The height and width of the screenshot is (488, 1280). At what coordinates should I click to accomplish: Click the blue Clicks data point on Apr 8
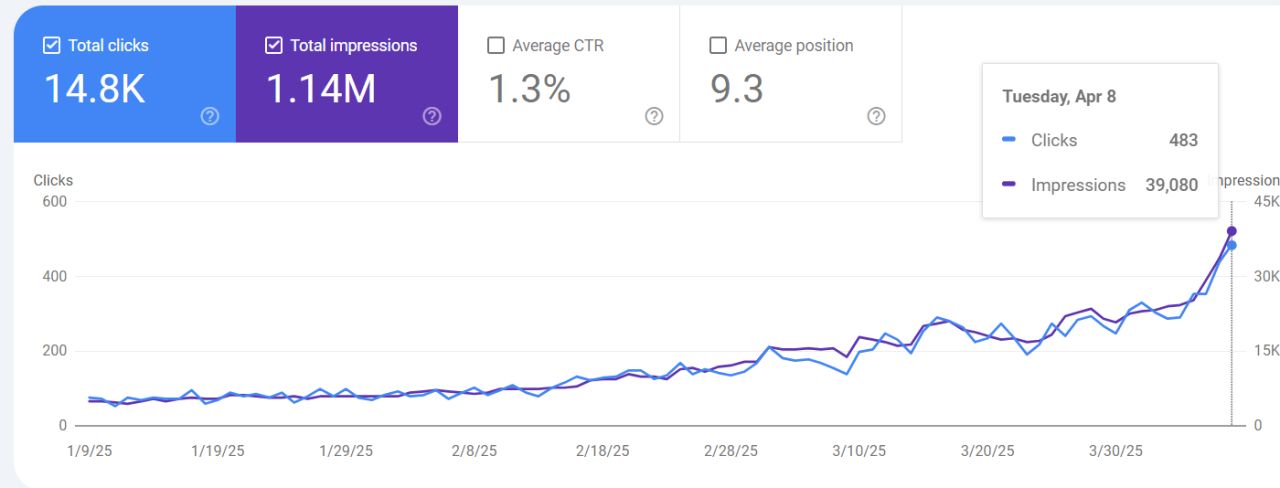point(1232,245)
